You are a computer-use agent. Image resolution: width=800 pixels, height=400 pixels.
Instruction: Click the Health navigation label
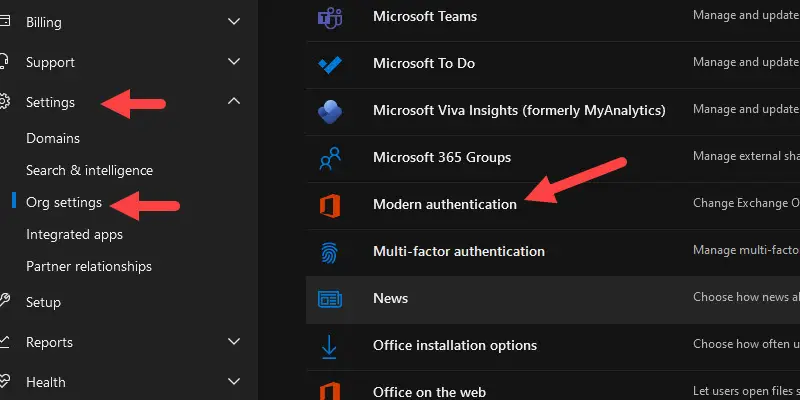(x=46, y=382)
